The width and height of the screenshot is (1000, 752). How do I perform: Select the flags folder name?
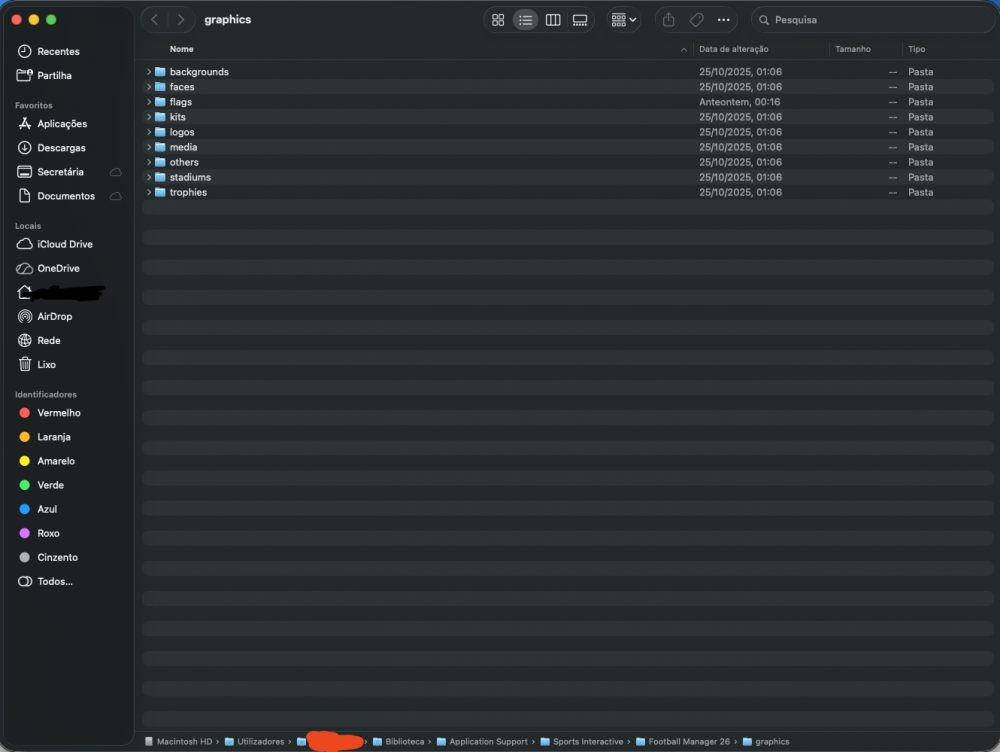click(180, 102)
